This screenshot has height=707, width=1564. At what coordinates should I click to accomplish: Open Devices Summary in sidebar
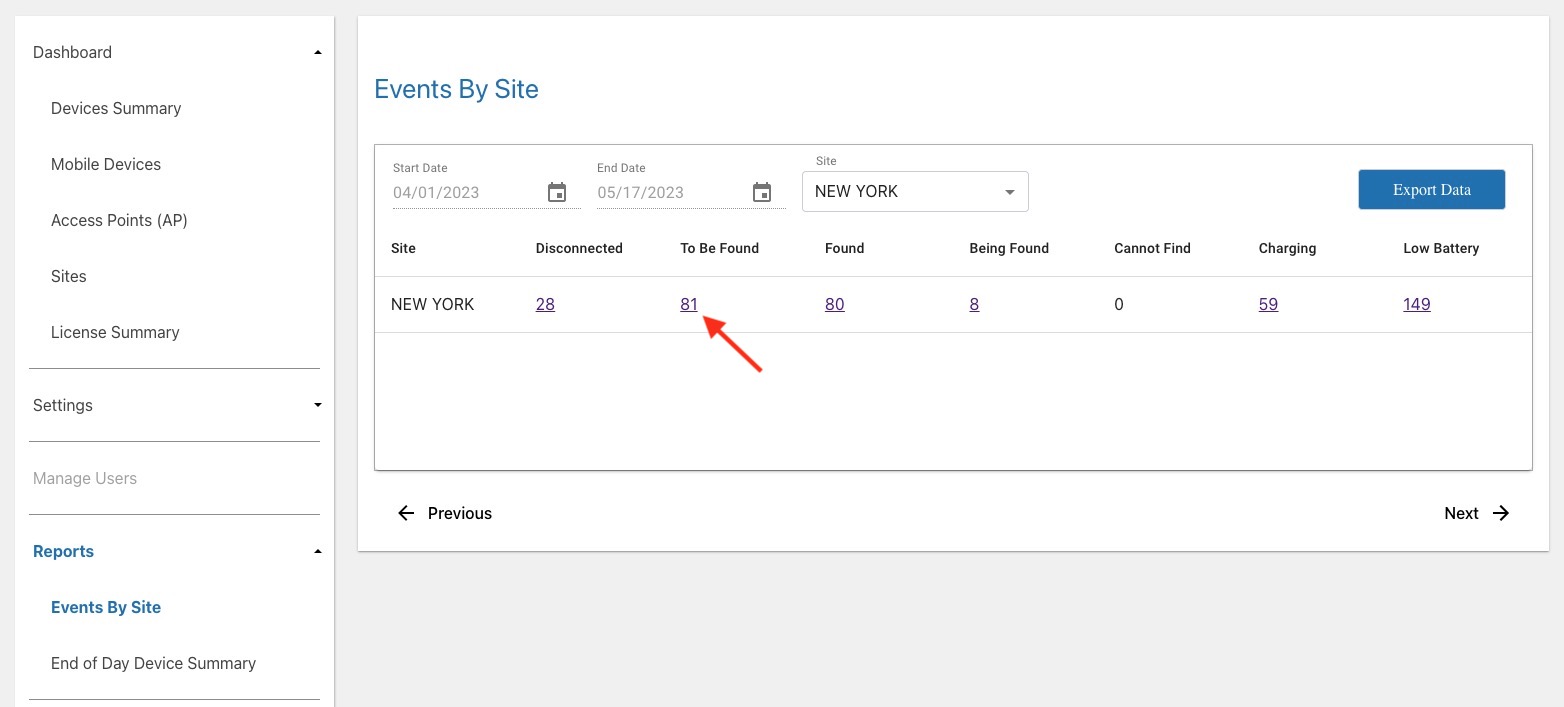(116, 108)
